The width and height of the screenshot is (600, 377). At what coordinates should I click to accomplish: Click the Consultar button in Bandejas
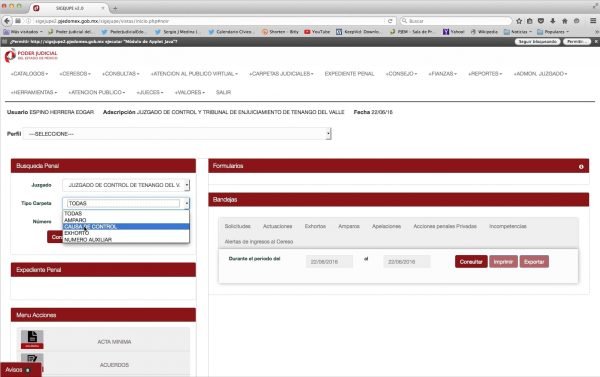(x=471, y=262)
